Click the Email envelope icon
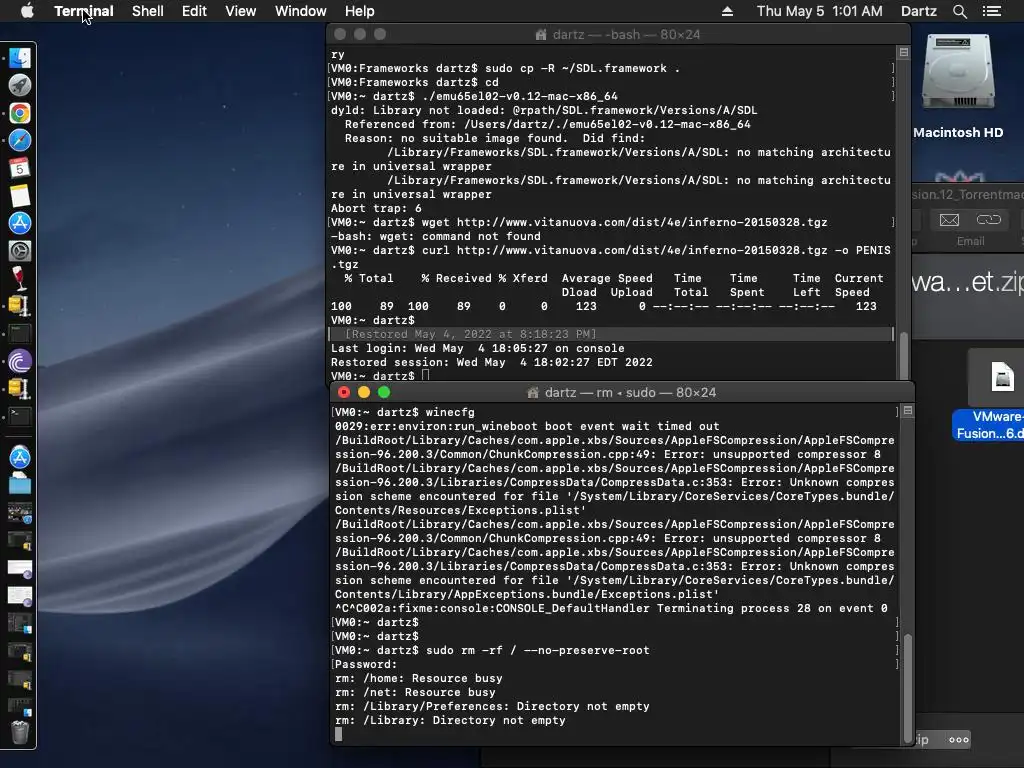Image resolution: width=1024 pixels, height=768 pixels. (x=949, y=220)
